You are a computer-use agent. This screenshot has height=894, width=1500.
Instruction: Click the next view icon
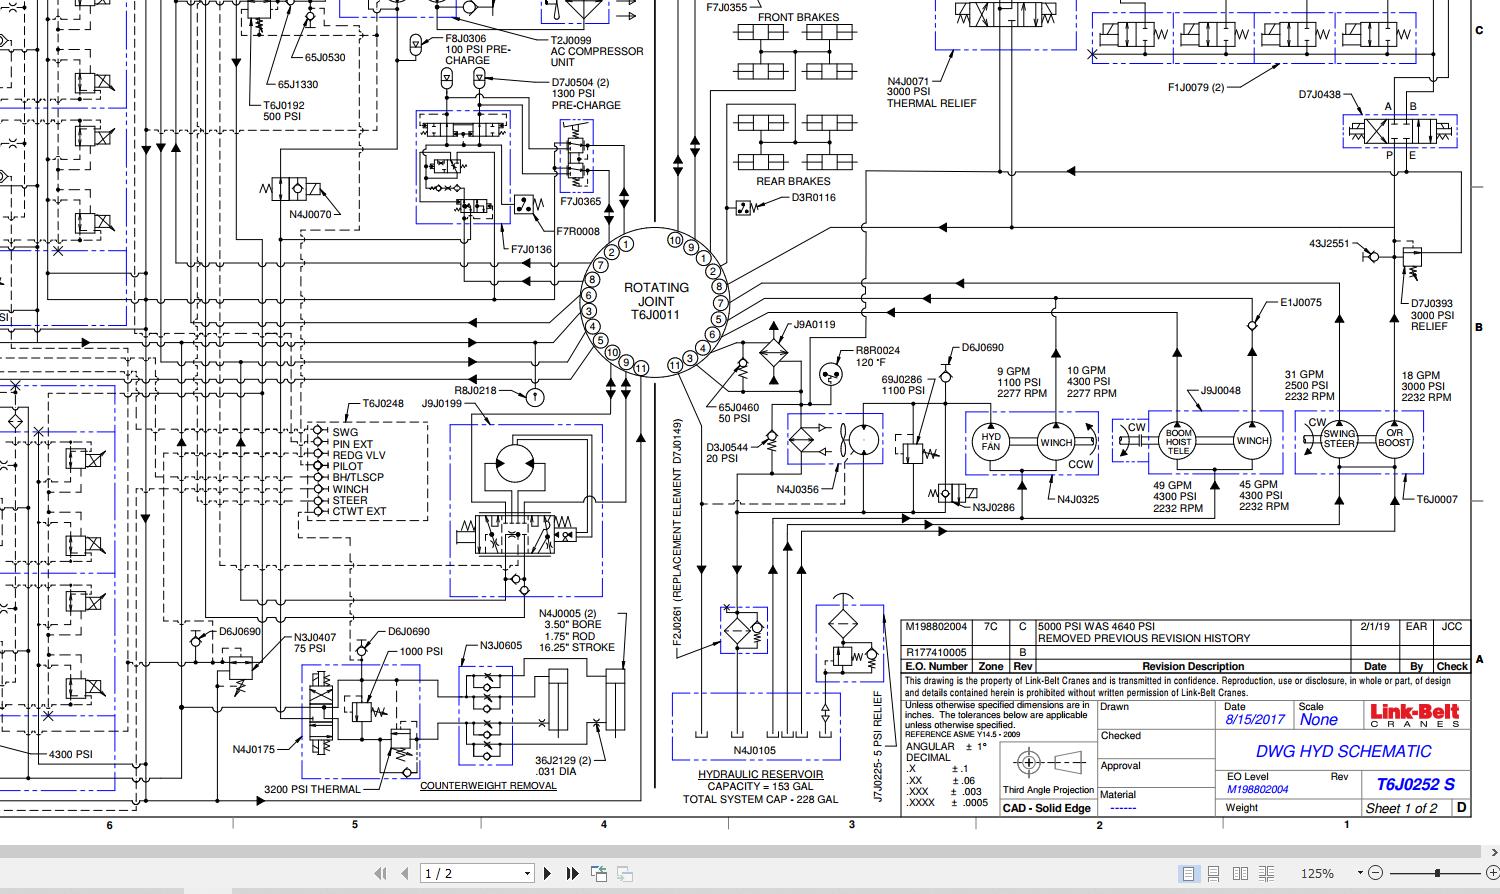[x=624, y=873]
